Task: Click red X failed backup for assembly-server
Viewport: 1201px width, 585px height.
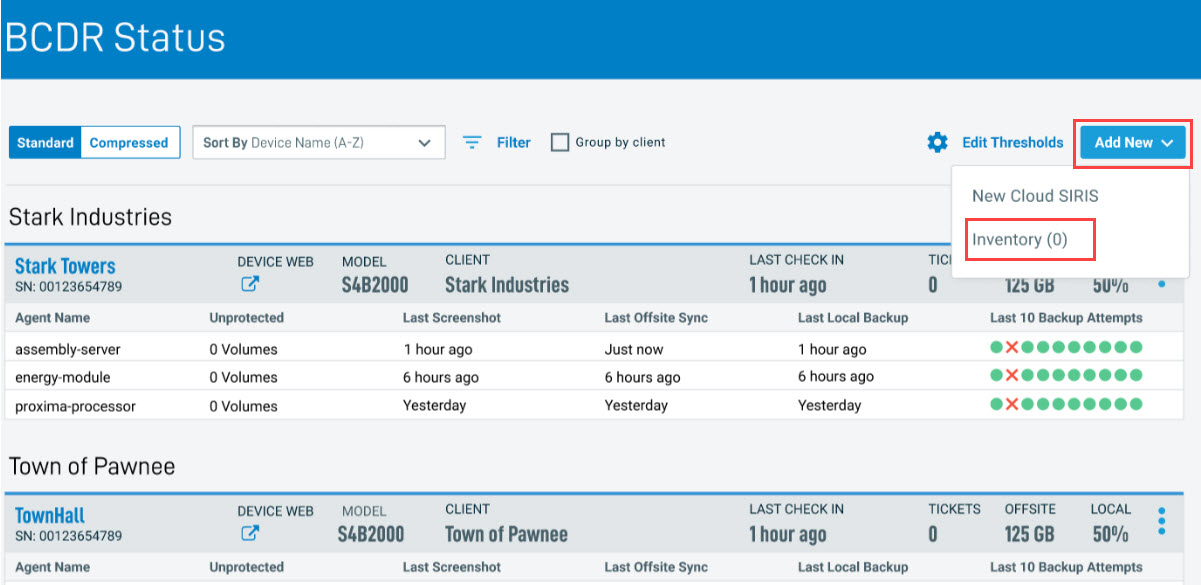Action: click(x=1011, y=347)
